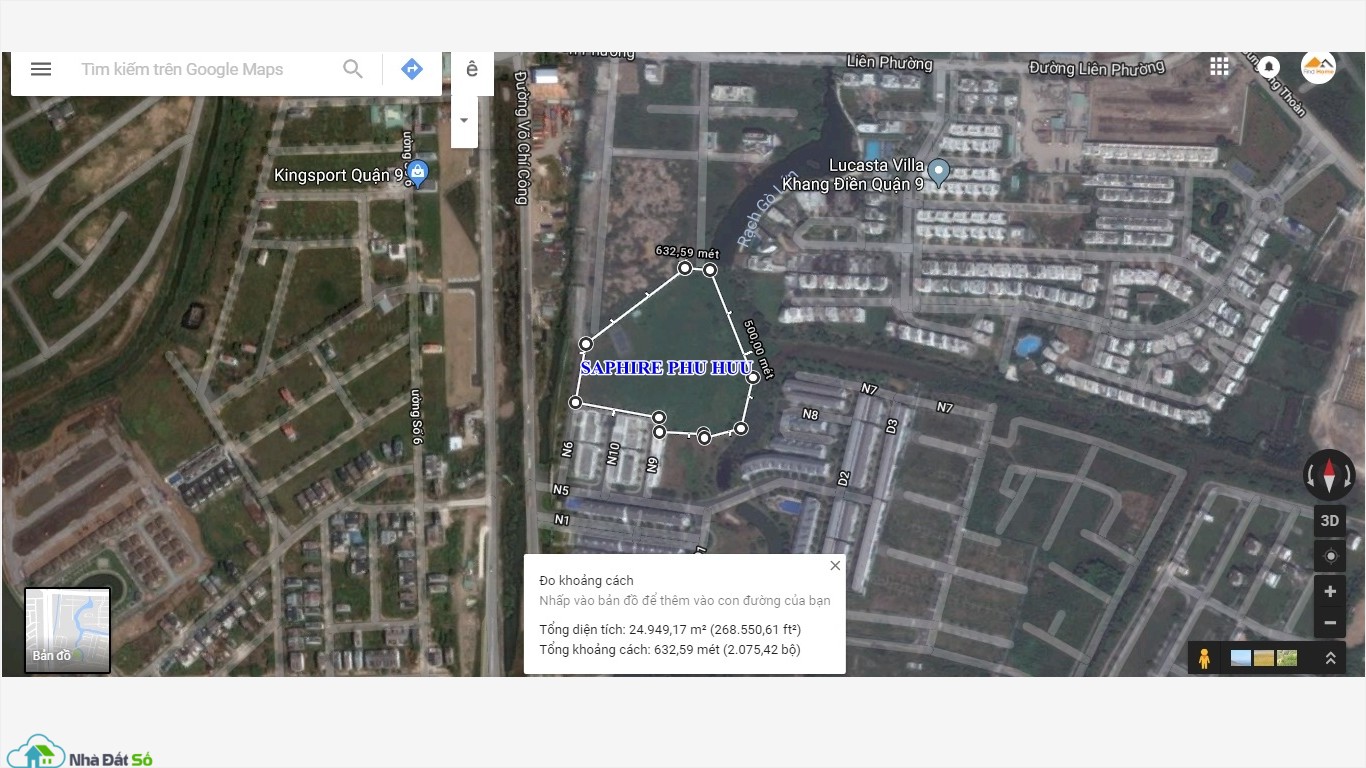Viewport: 1366px width, 768px height.
Task: Click the 'N8' street label
Action: pos(811,415)
